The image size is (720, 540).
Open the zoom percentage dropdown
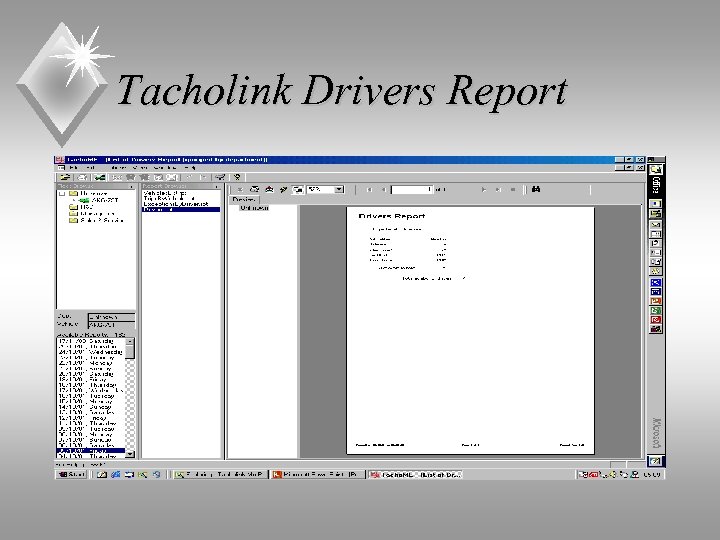pos(339,189)
